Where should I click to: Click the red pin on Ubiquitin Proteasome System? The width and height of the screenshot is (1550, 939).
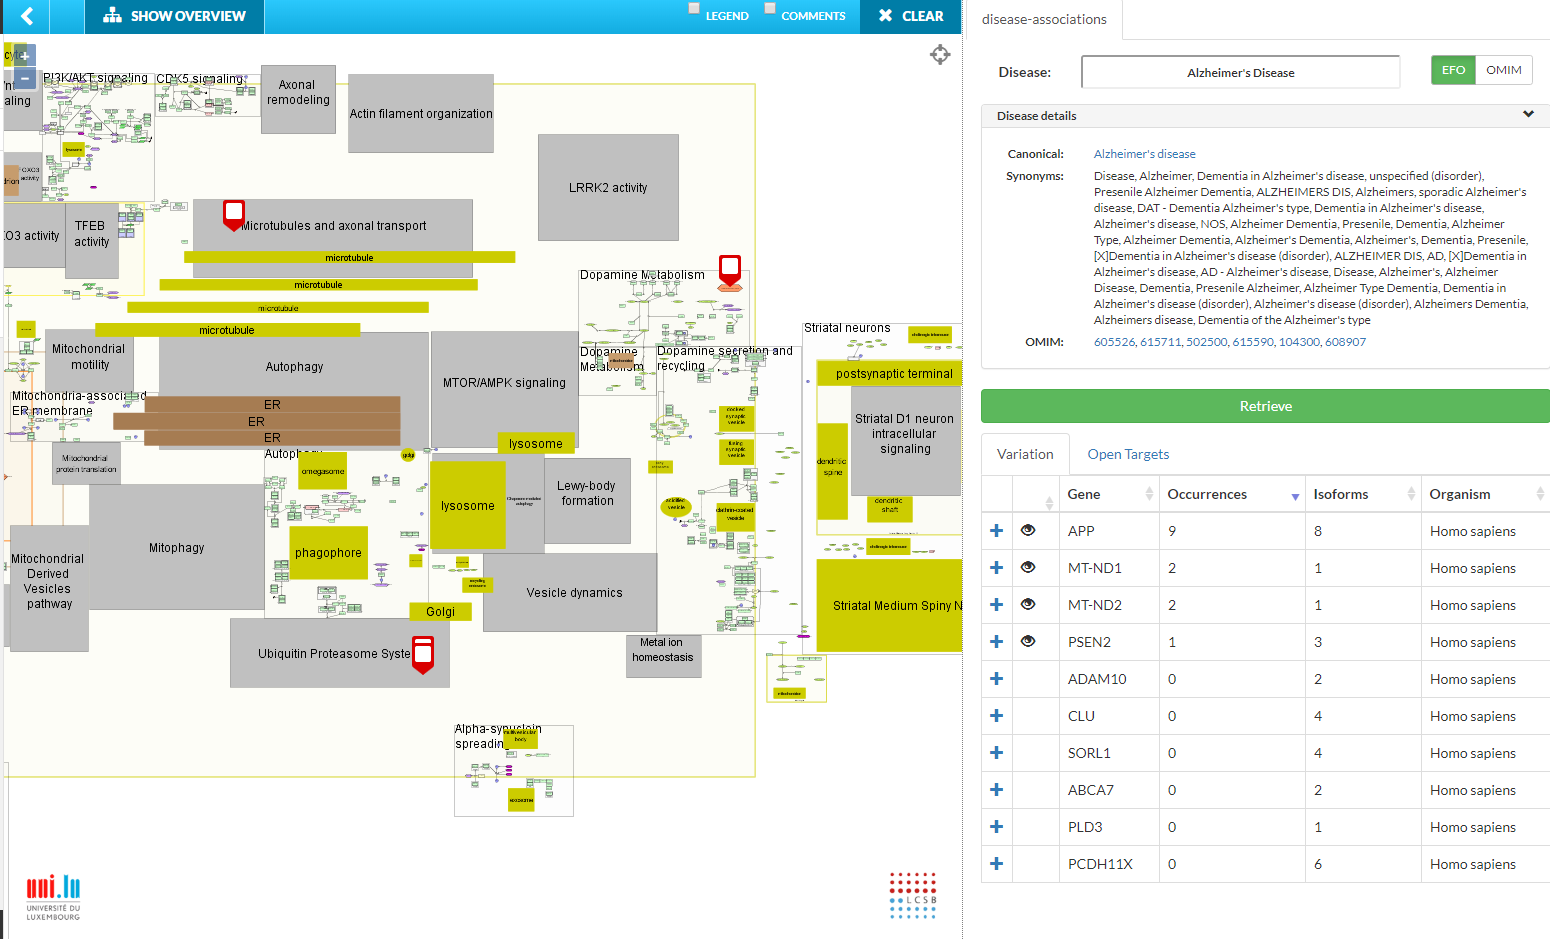423,652
